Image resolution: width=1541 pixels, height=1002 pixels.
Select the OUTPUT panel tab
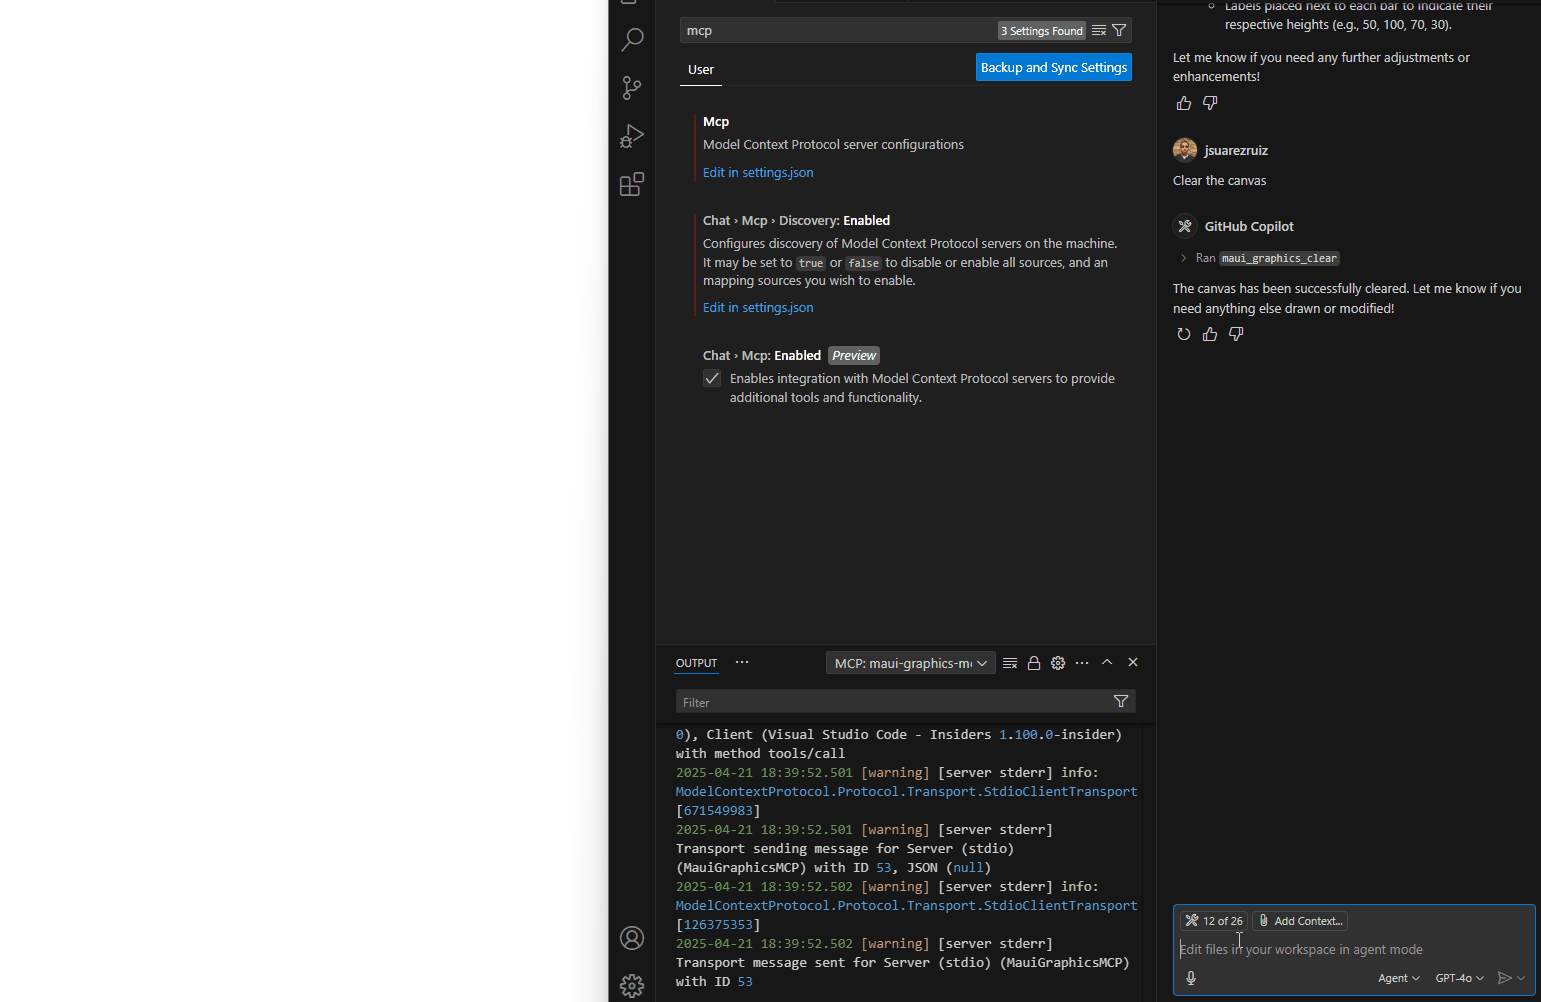coord(696,663)
